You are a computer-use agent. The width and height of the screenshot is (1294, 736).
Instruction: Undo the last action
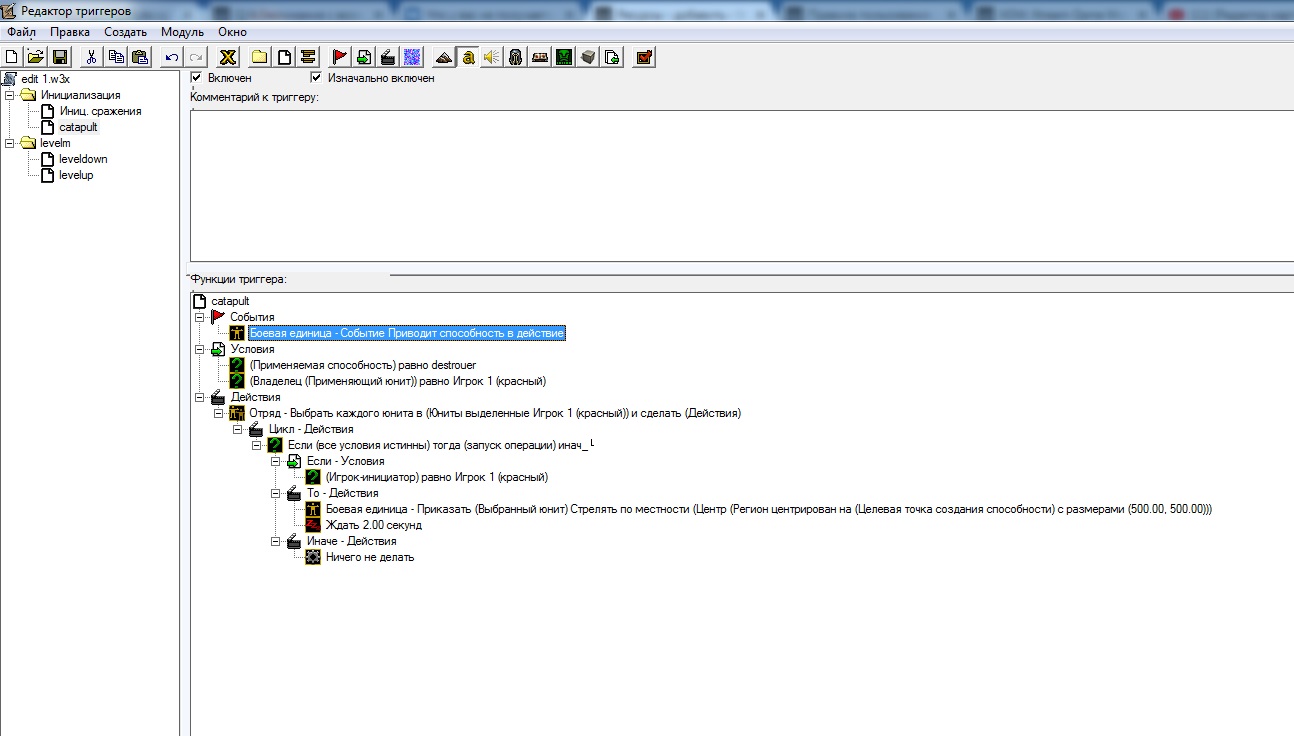172,57
